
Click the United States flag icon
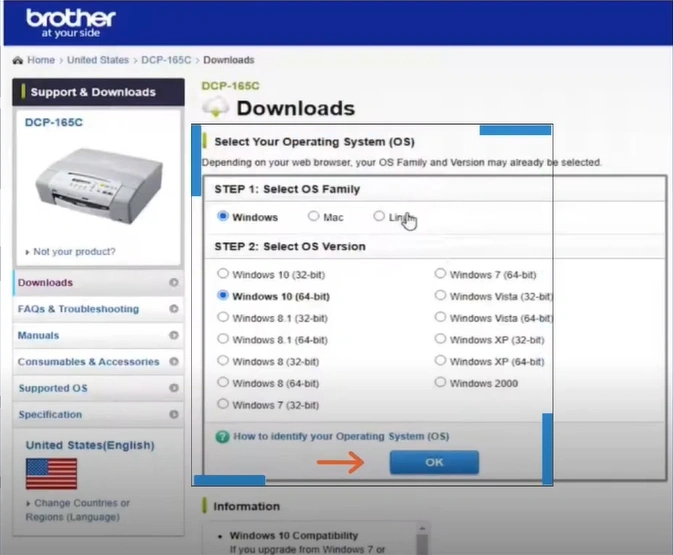51,473
